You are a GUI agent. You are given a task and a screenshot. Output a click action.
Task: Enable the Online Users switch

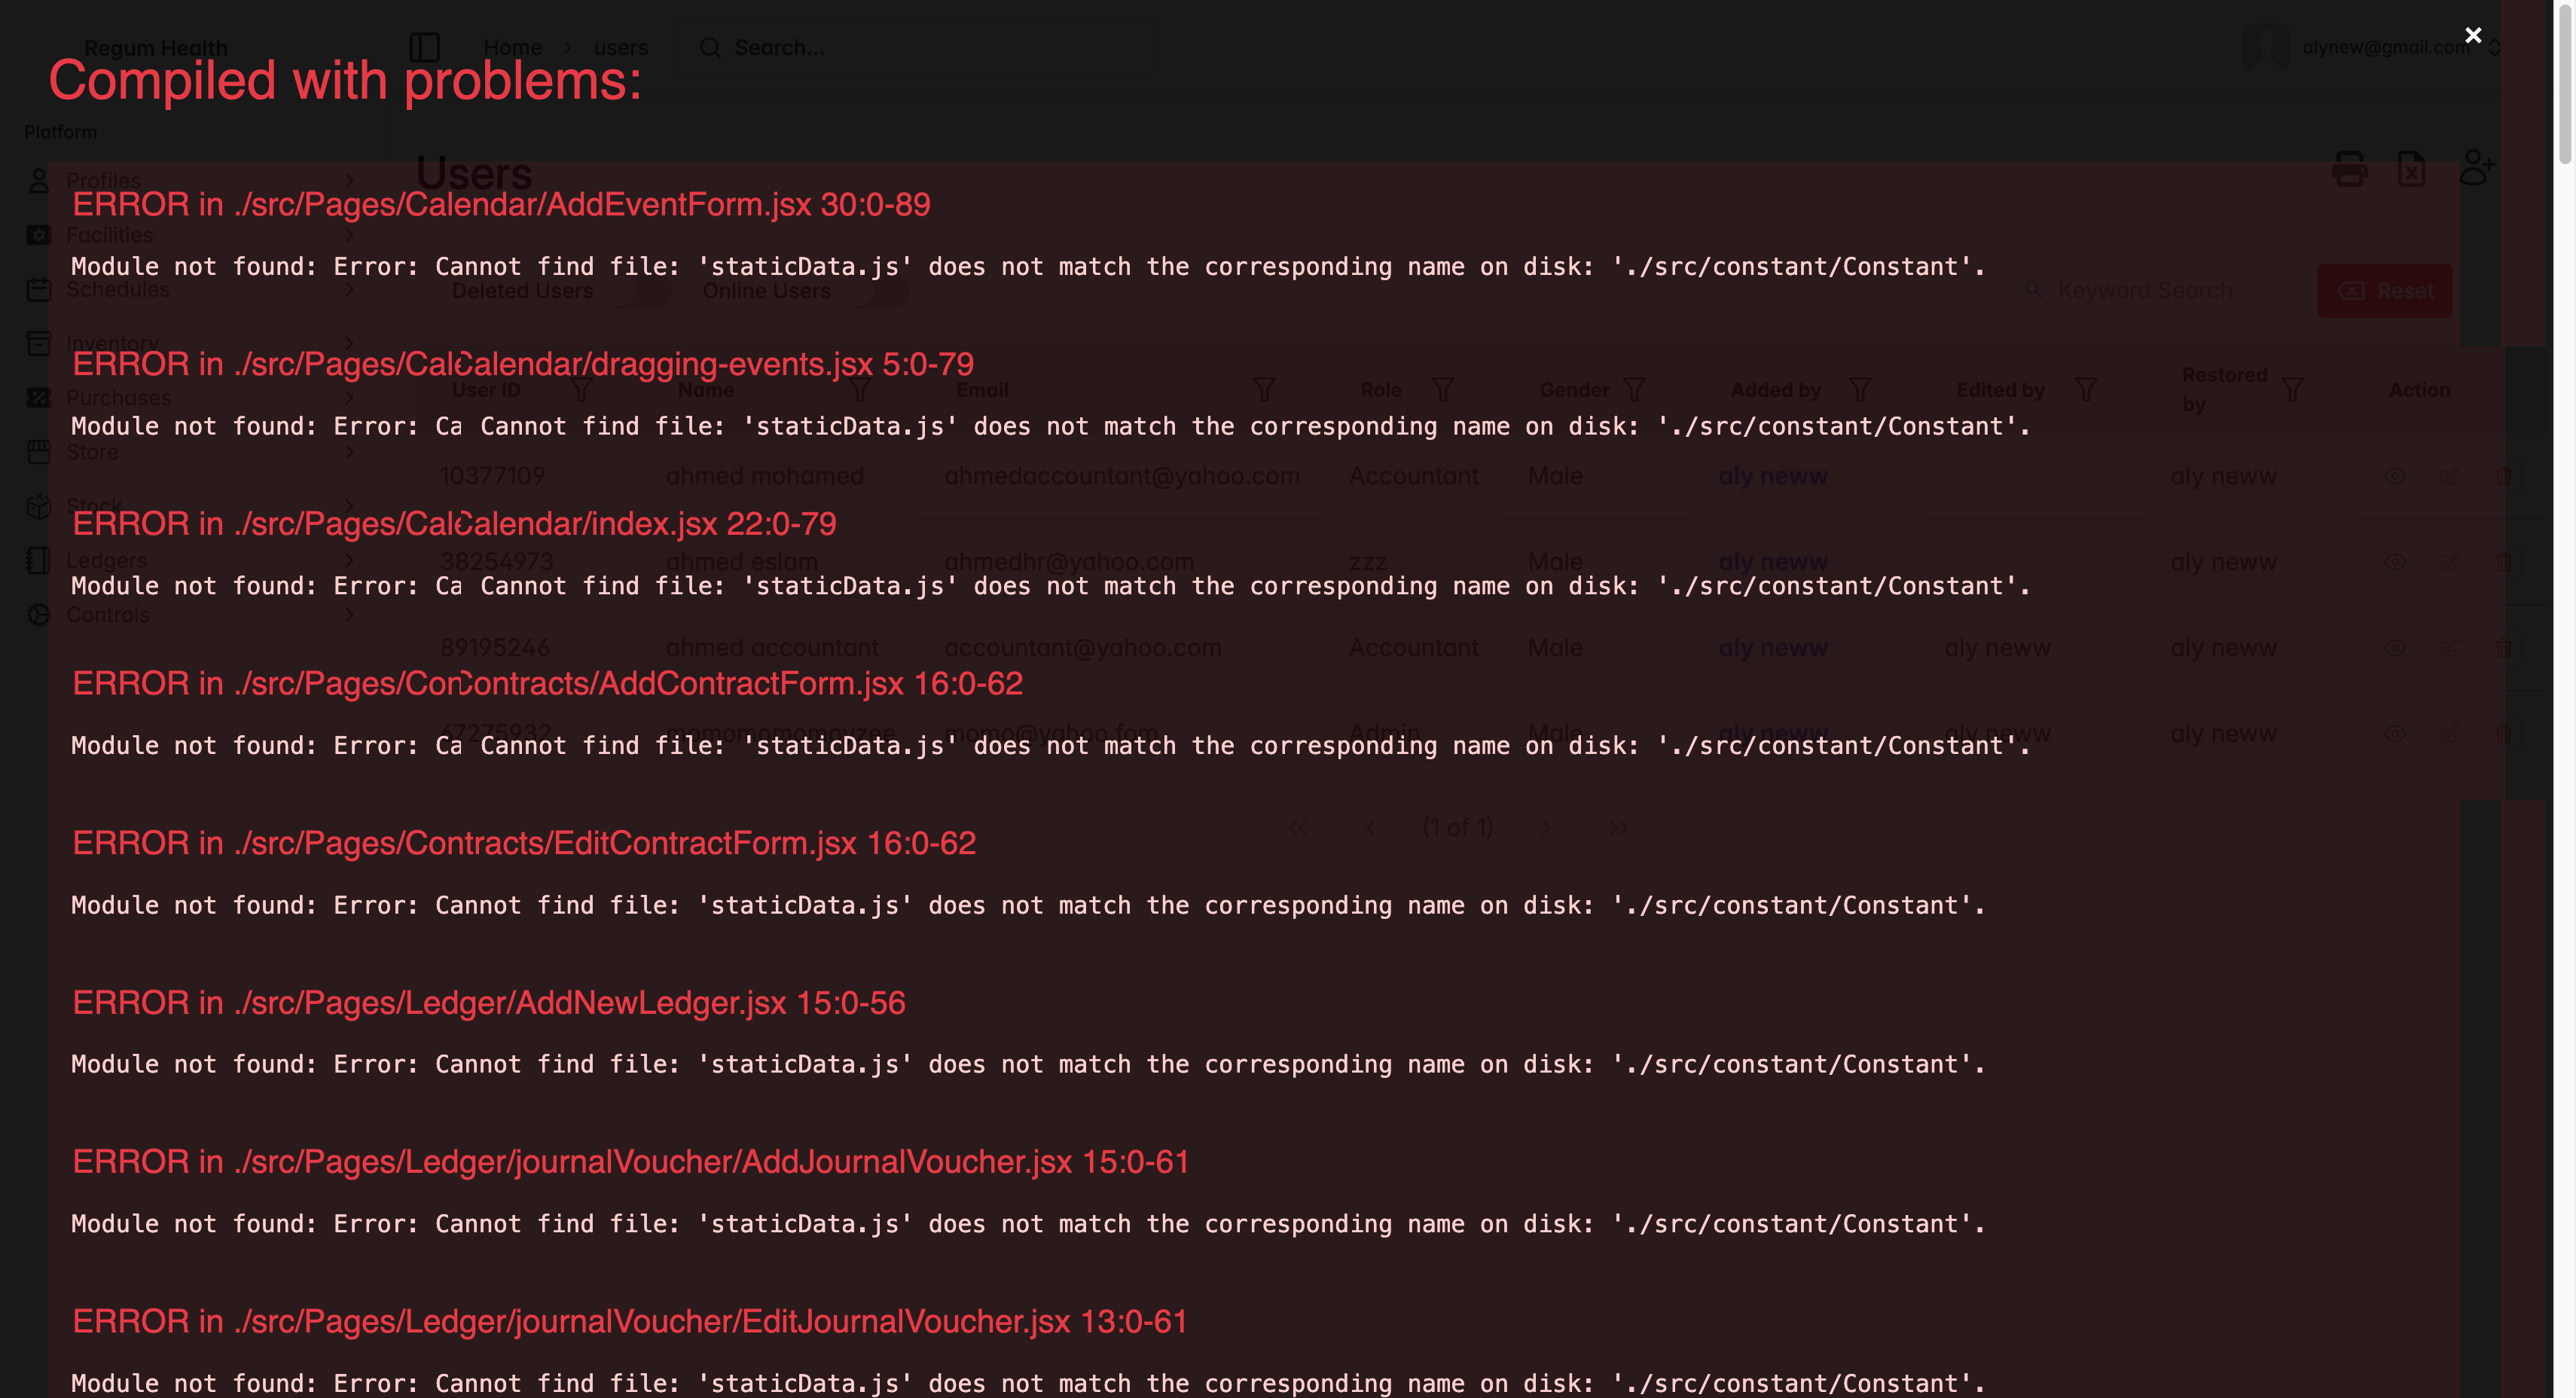click(875, 291)
